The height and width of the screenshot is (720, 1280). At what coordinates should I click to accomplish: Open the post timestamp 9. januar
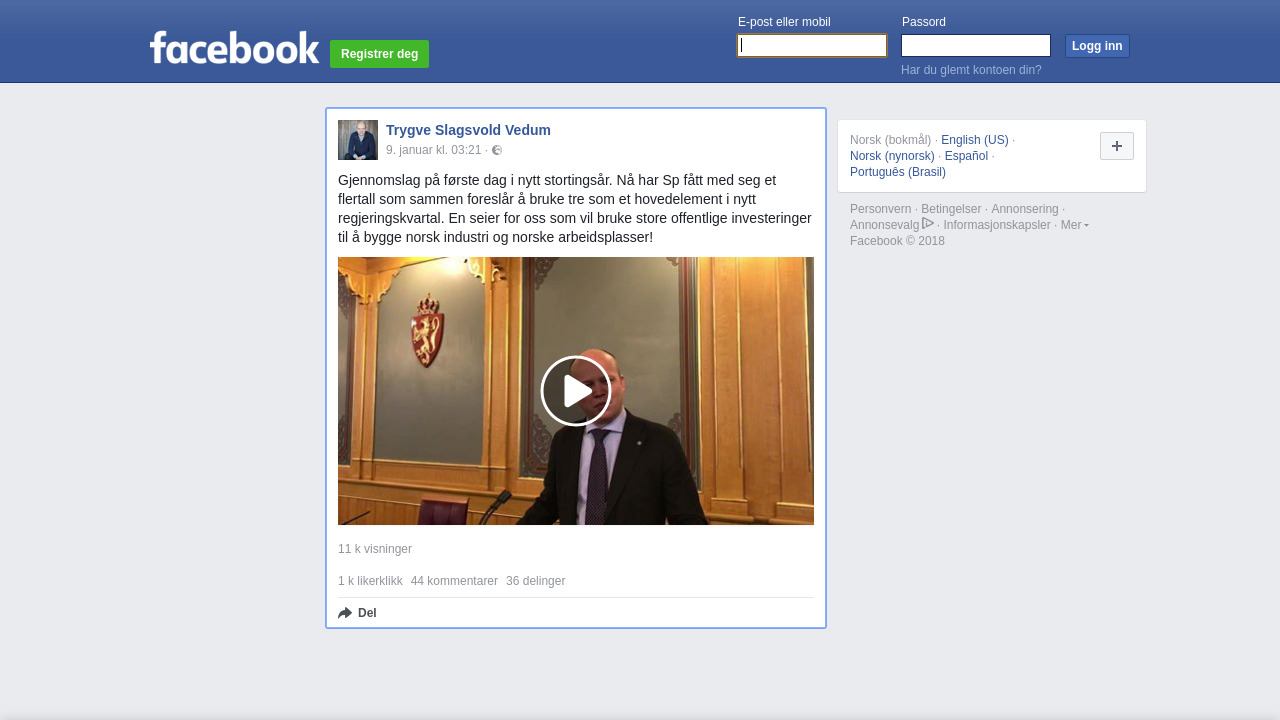coord(434,150)
